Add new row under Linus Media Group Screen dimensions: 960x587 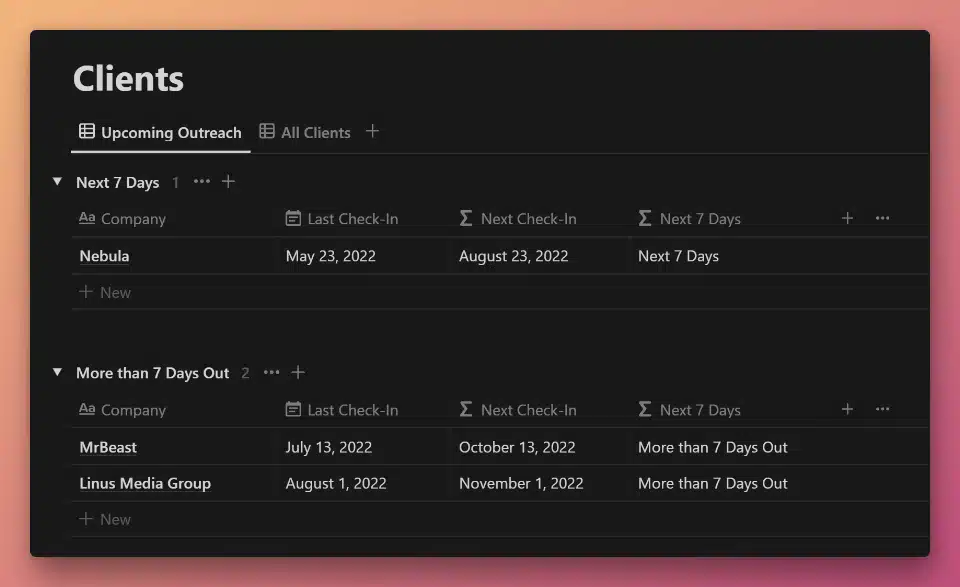point(105,519)
